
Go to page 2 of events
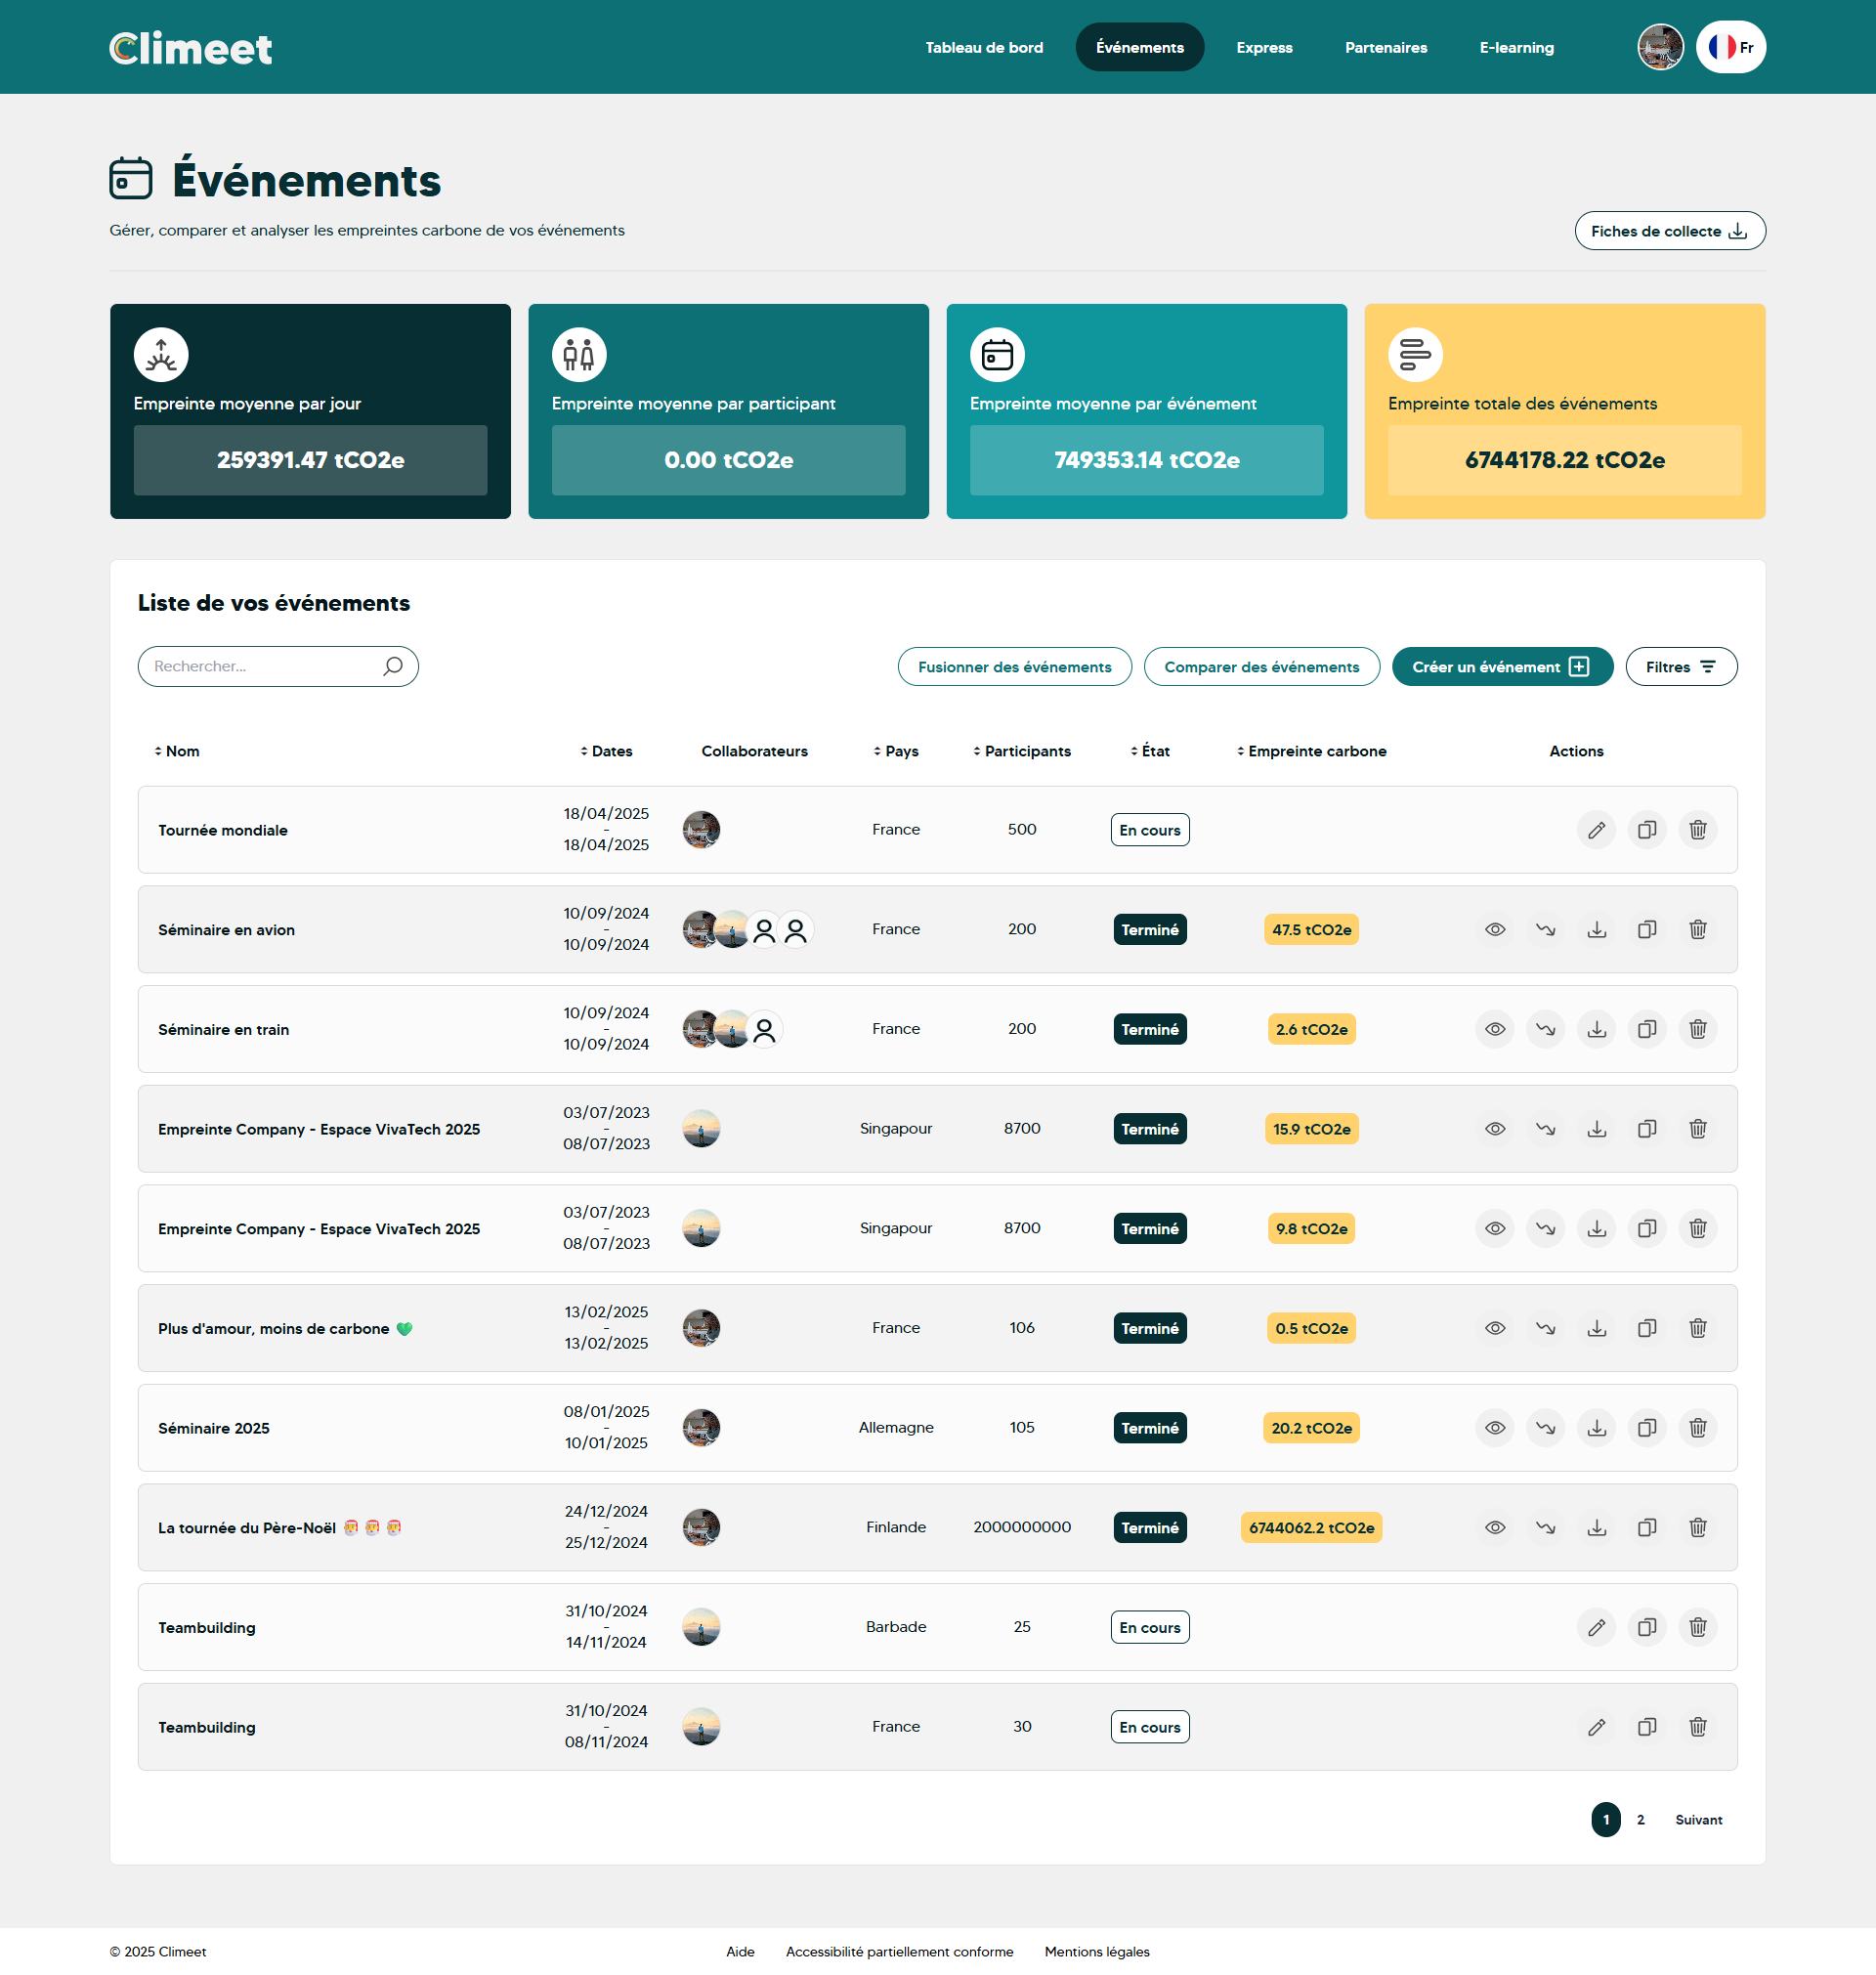pos(1640,1819)
